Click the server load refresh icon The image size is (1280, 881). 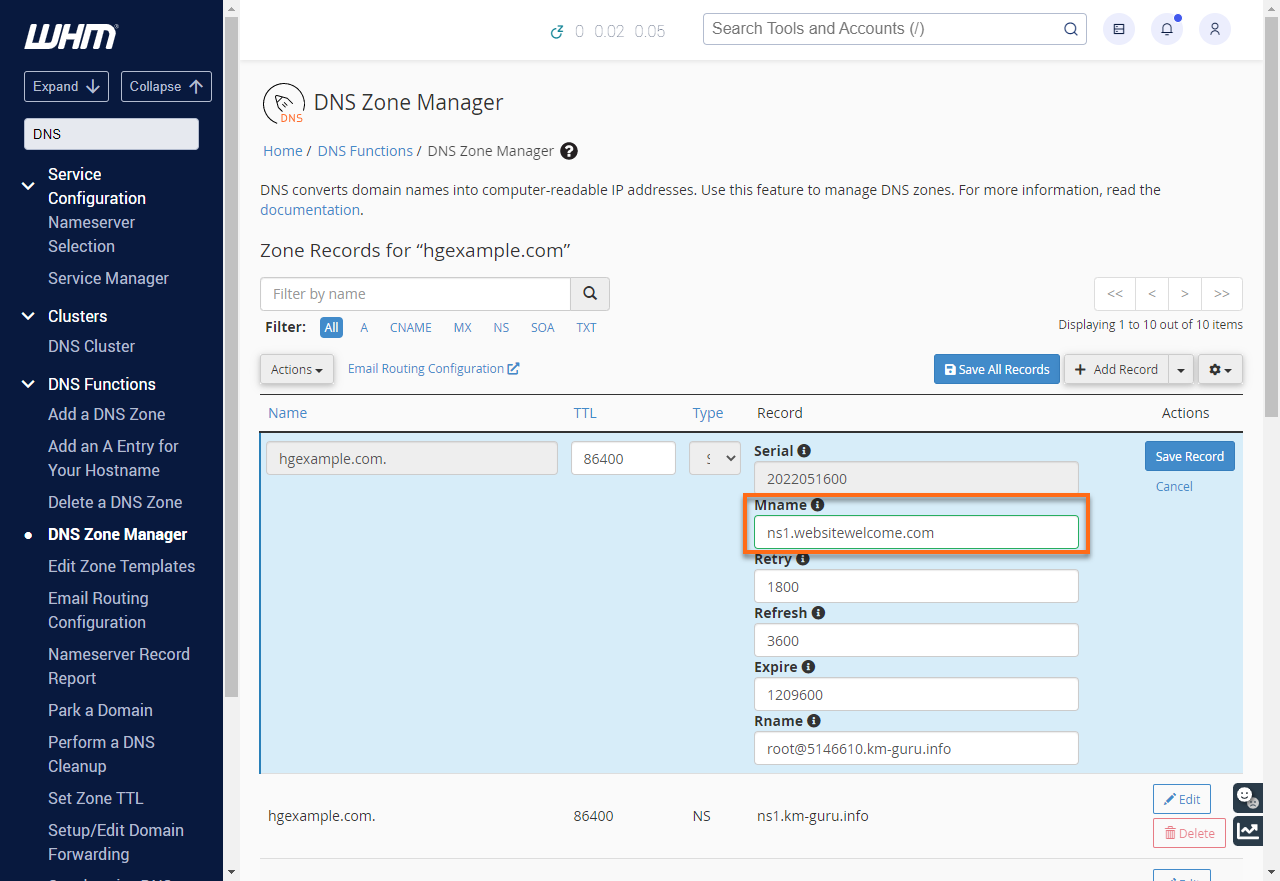tap(558, 31)
